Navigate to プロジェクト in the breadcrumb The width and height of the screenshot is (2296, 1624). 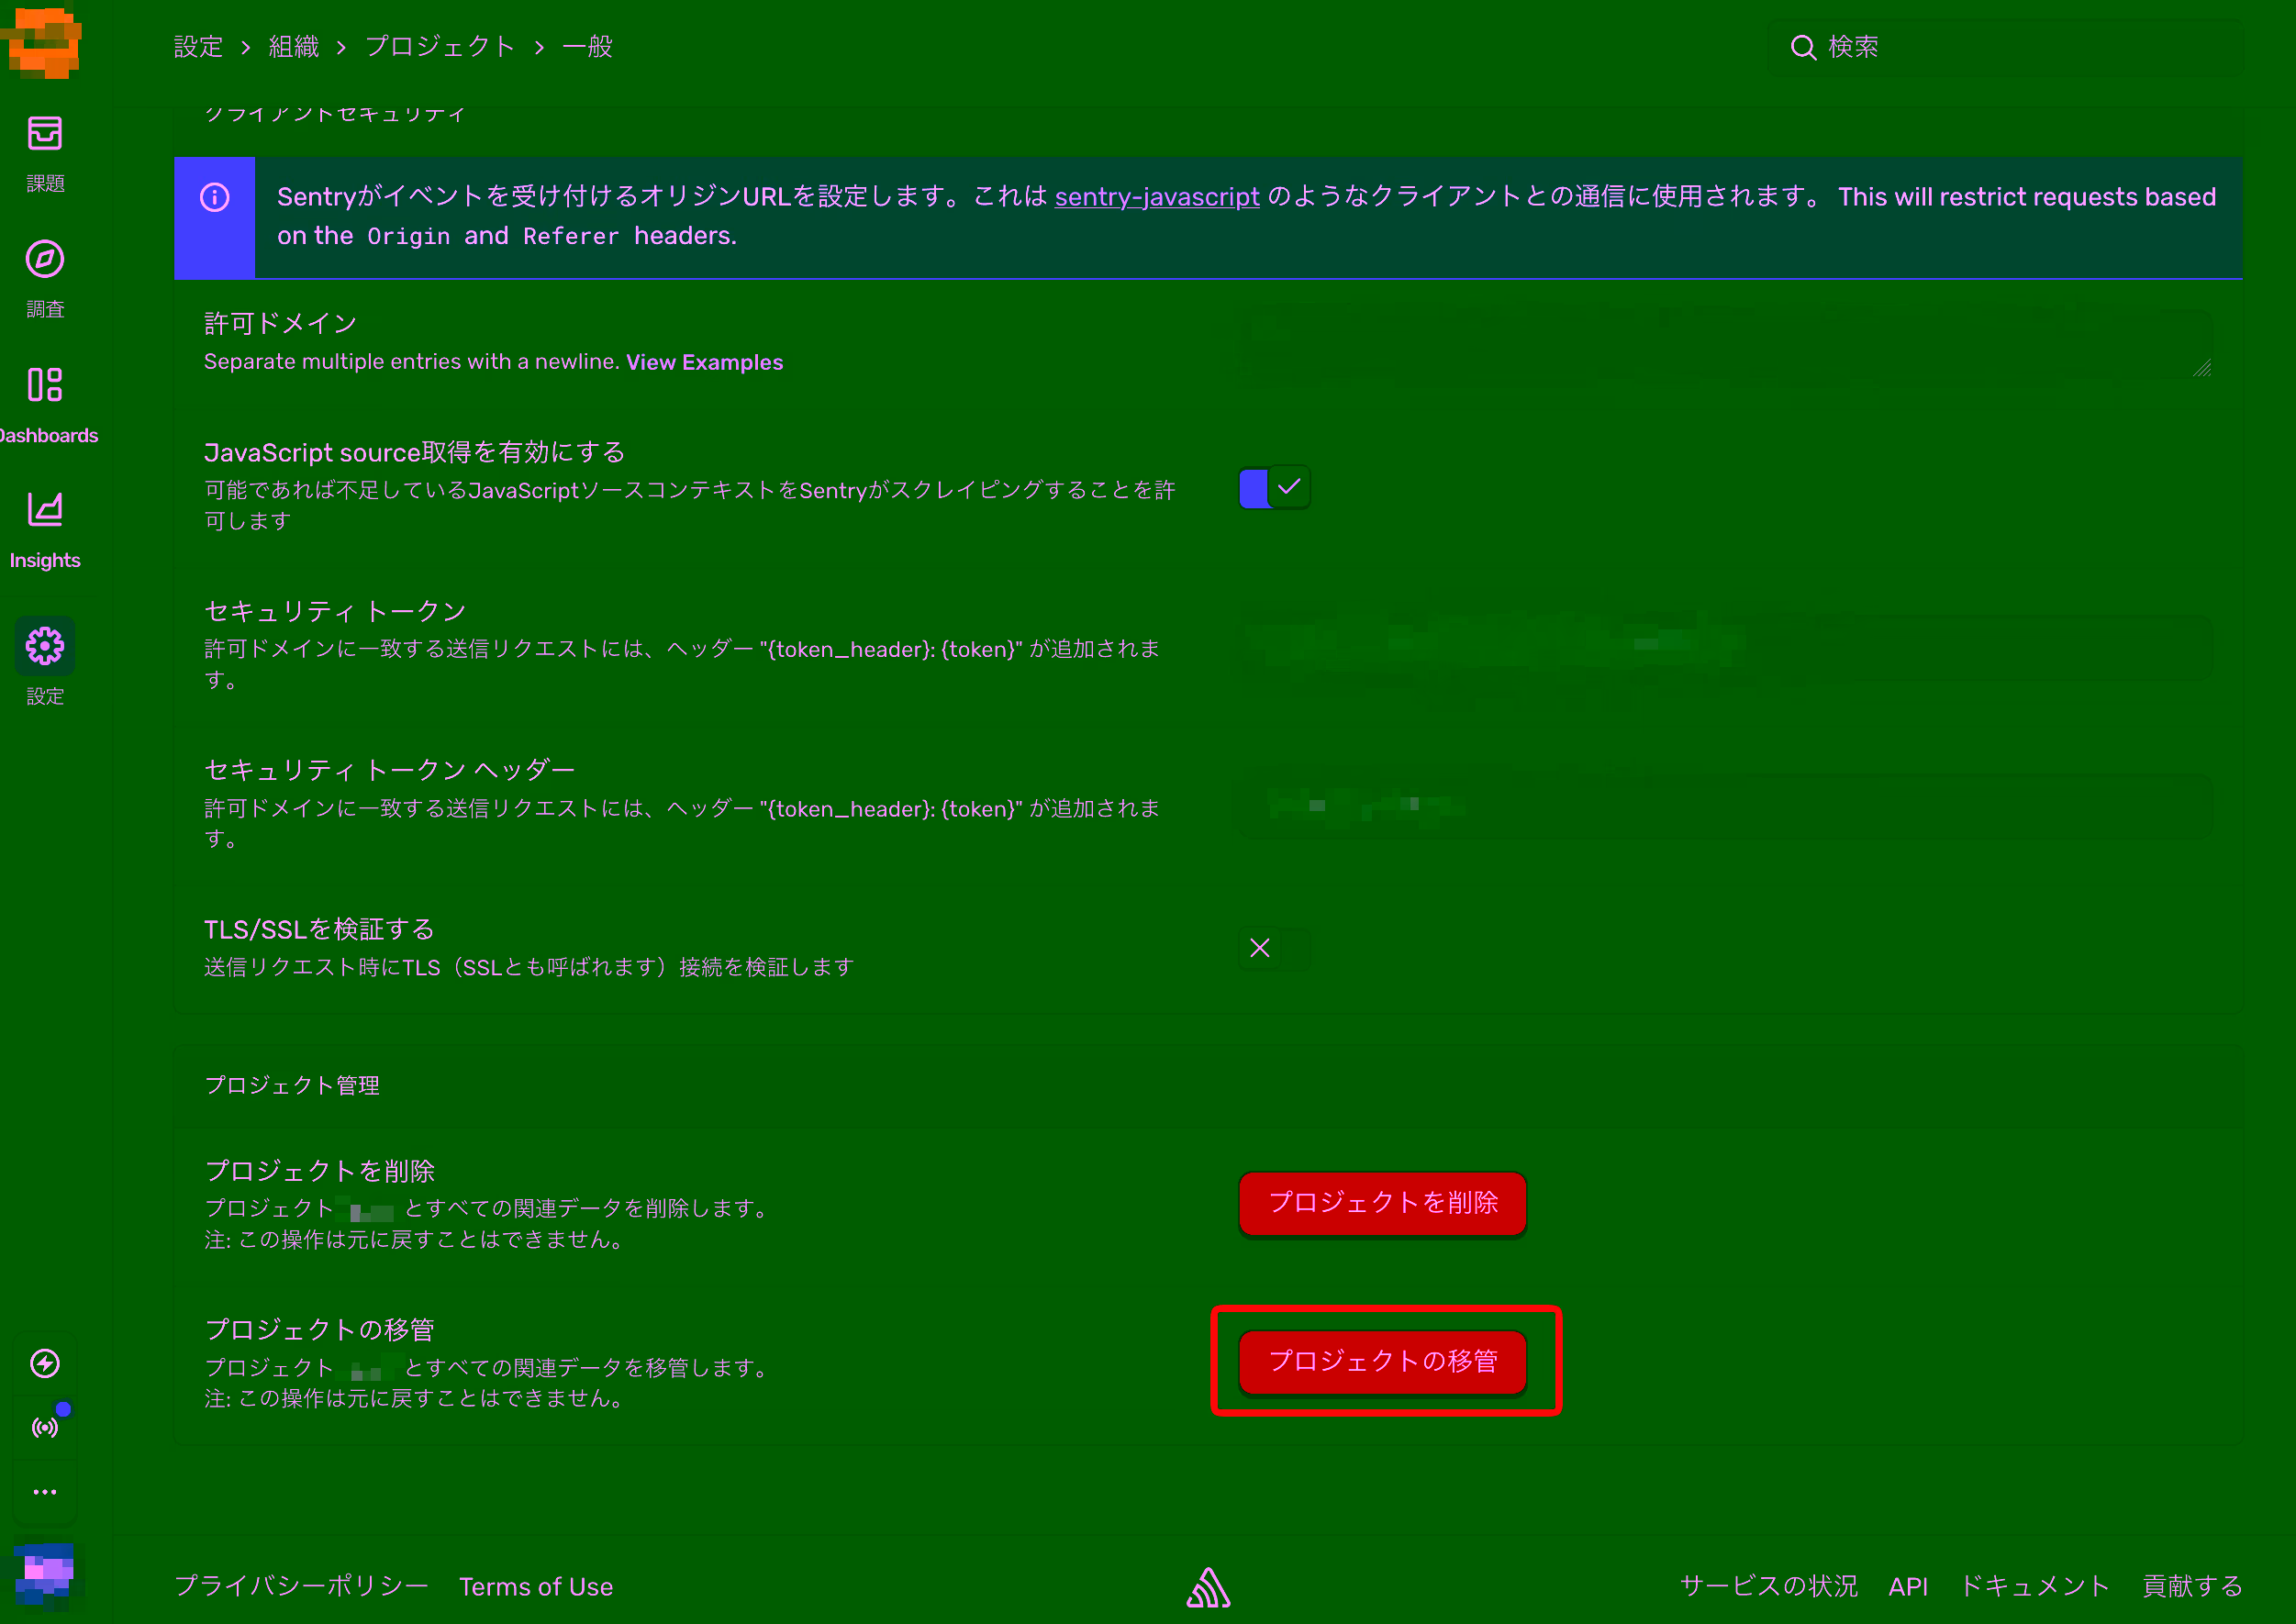[440, 46]
